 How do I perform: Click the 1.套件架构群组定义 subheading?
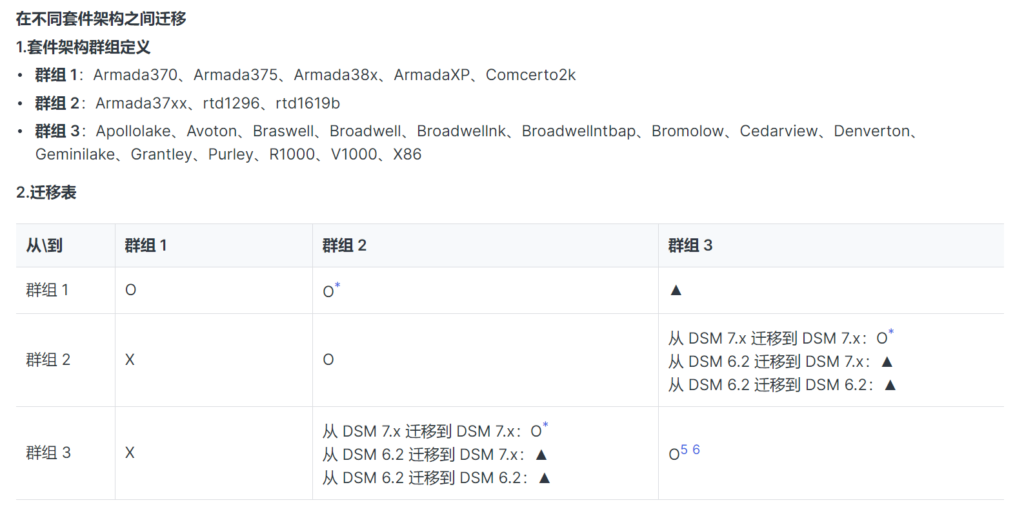click(x=83, y=47)
